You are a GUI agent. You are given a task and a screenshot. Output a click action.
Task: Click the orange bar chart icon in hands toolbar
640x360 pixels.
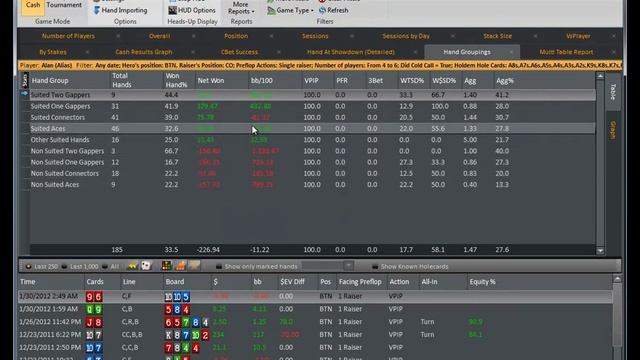(180, 266)
